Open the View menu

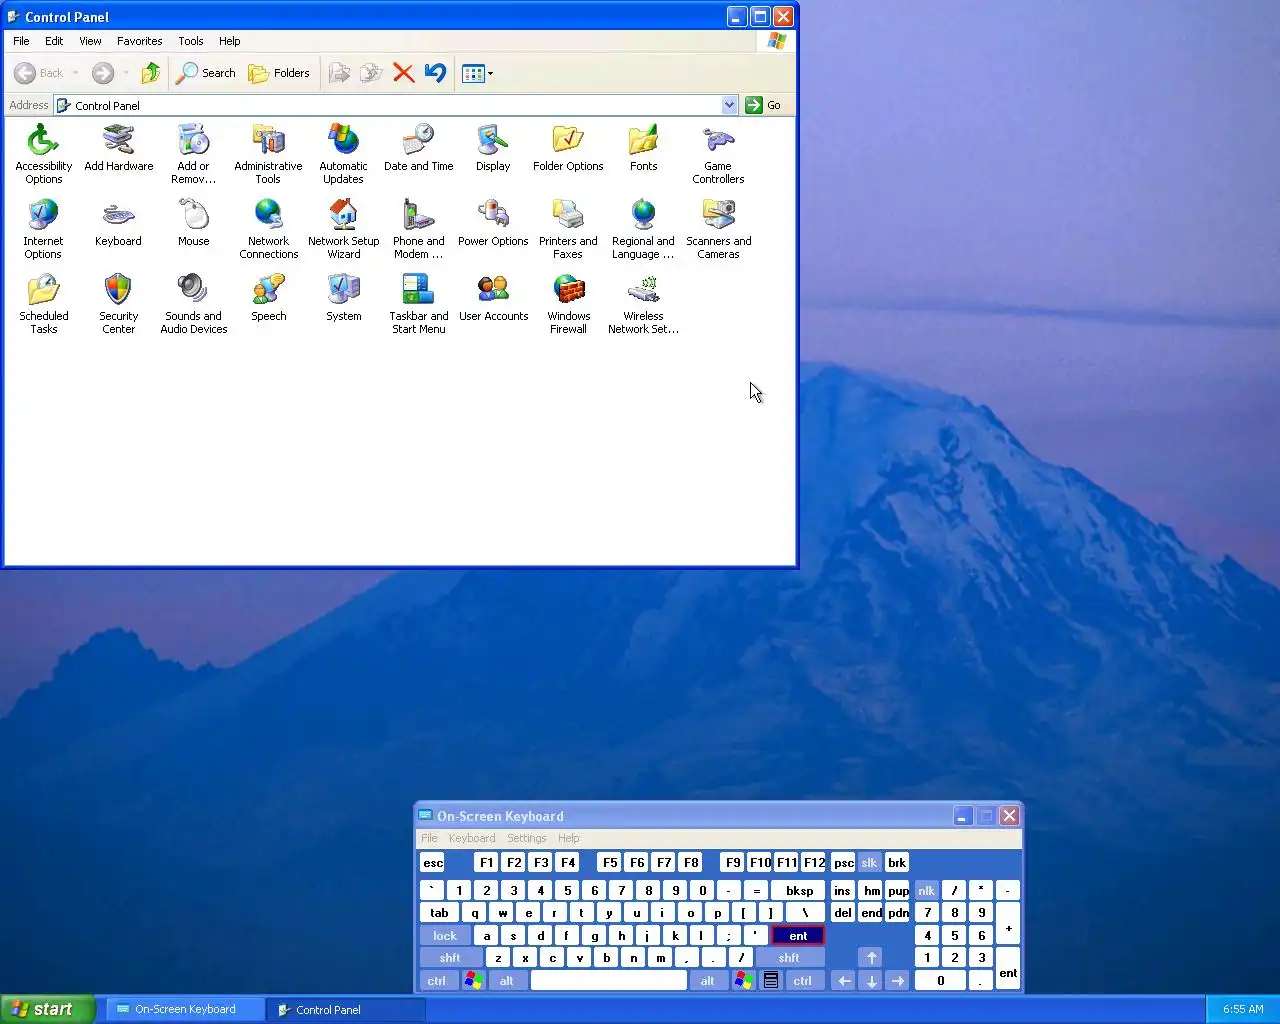pyautogui.click(x=90, y=41)
